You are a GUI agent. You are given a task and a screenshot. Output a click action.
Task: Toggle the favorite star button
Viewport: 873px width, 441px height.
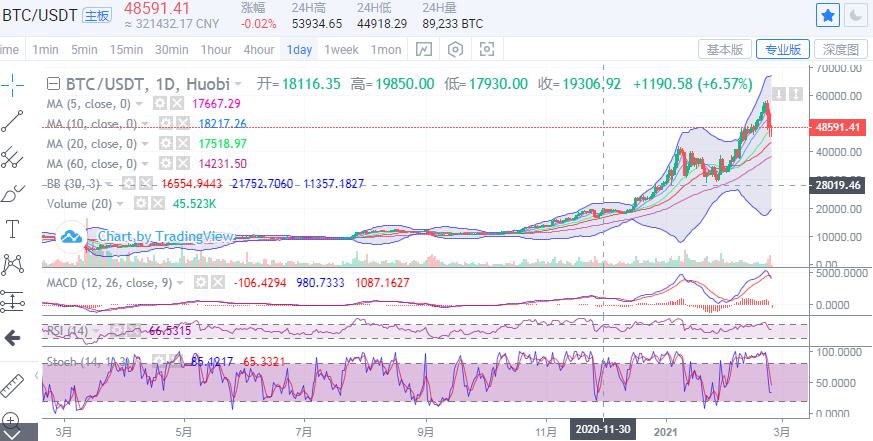[828, 15]
